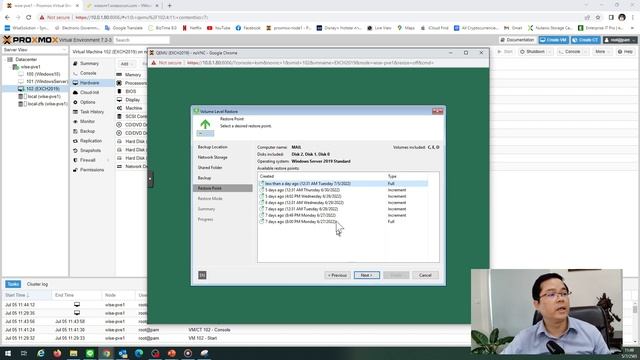Open the More actions dropdown

pos(602,52)
